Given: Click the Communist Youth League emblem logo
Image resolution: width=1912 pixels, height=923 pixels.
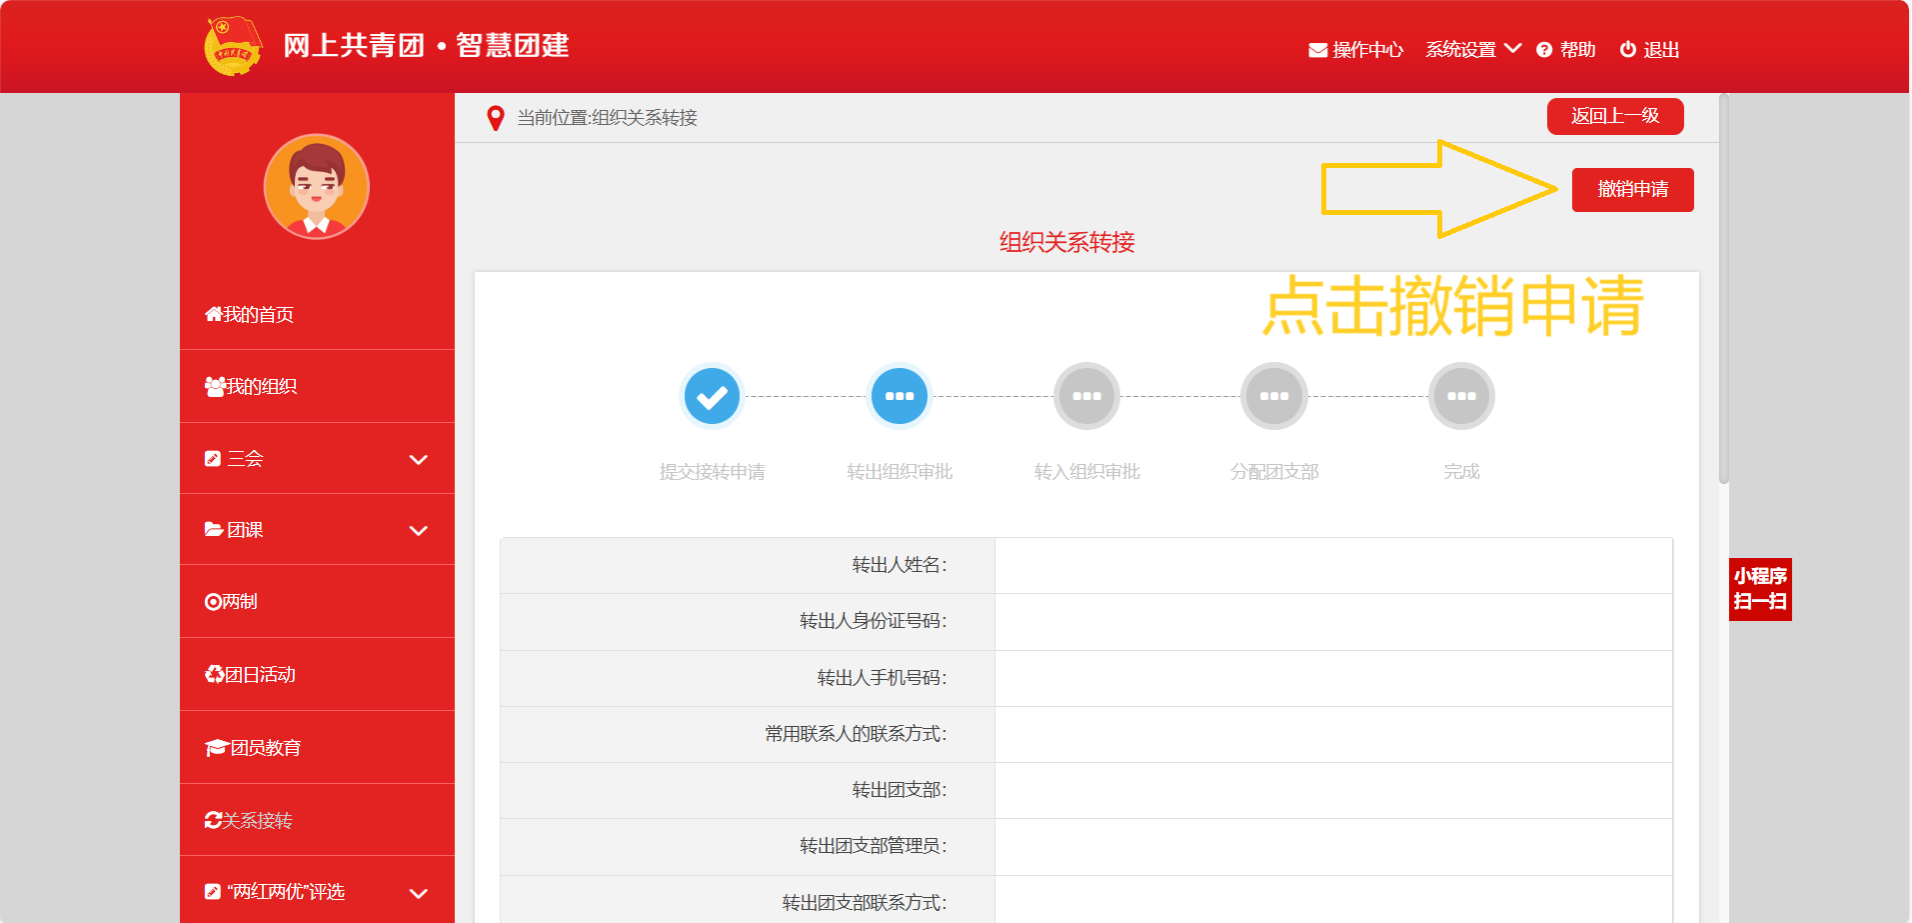Looking at the screenshot, I should tap(233, 46).
